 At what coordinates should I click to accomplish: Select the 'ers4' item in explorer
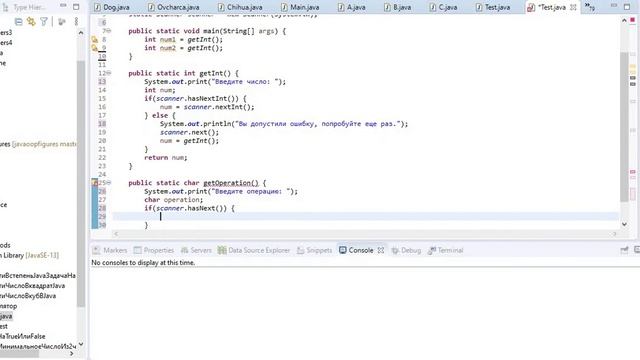(6, 42)
